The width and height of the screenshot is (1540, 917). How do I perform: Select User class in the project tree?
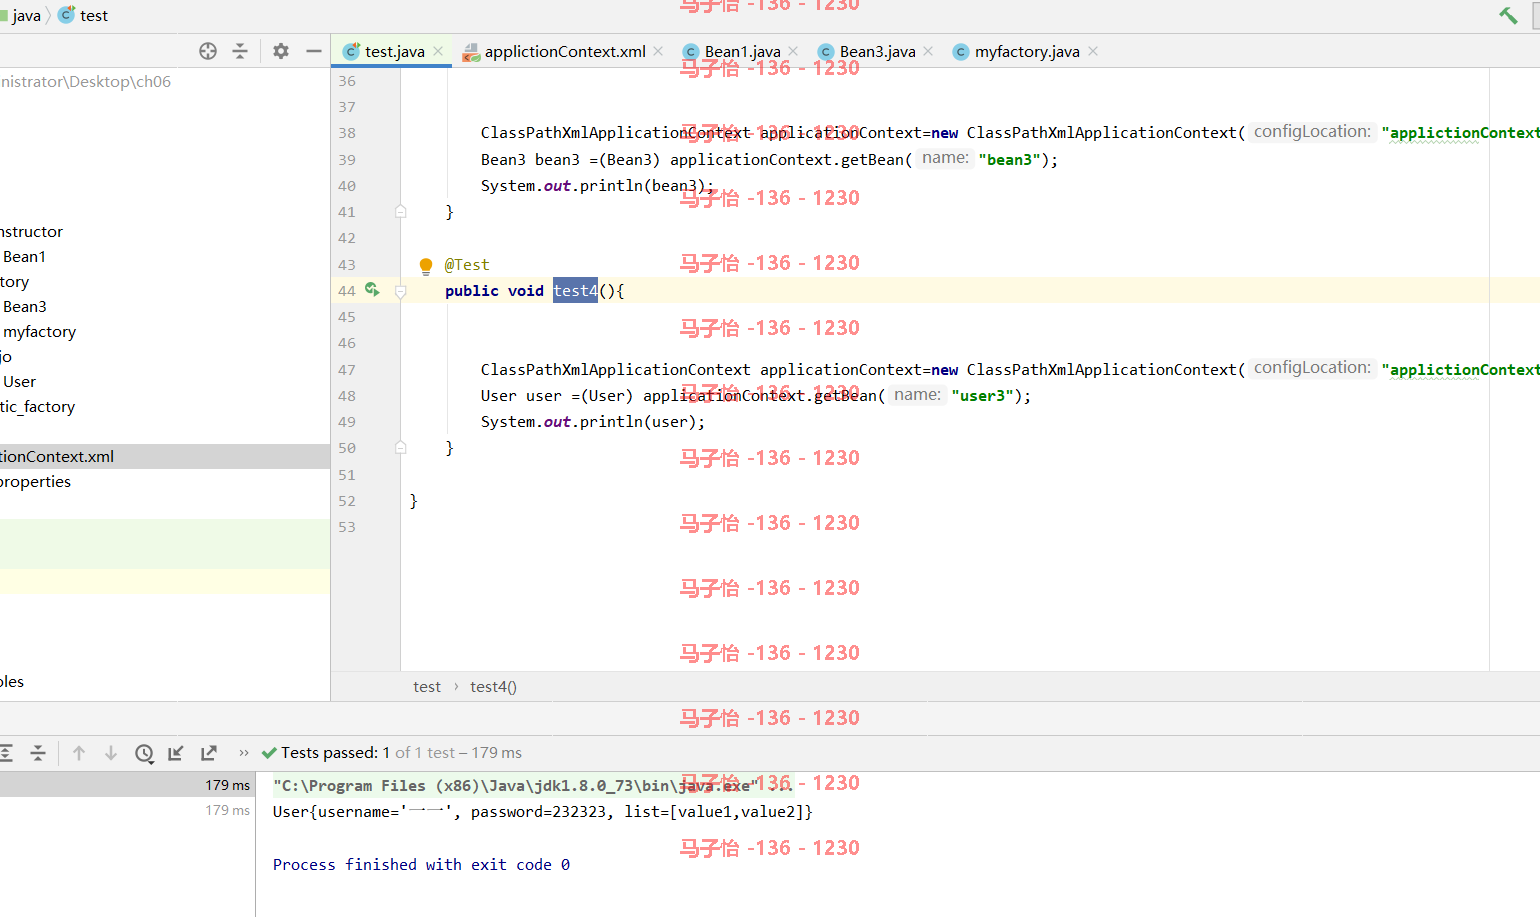[x=19, y=382]
